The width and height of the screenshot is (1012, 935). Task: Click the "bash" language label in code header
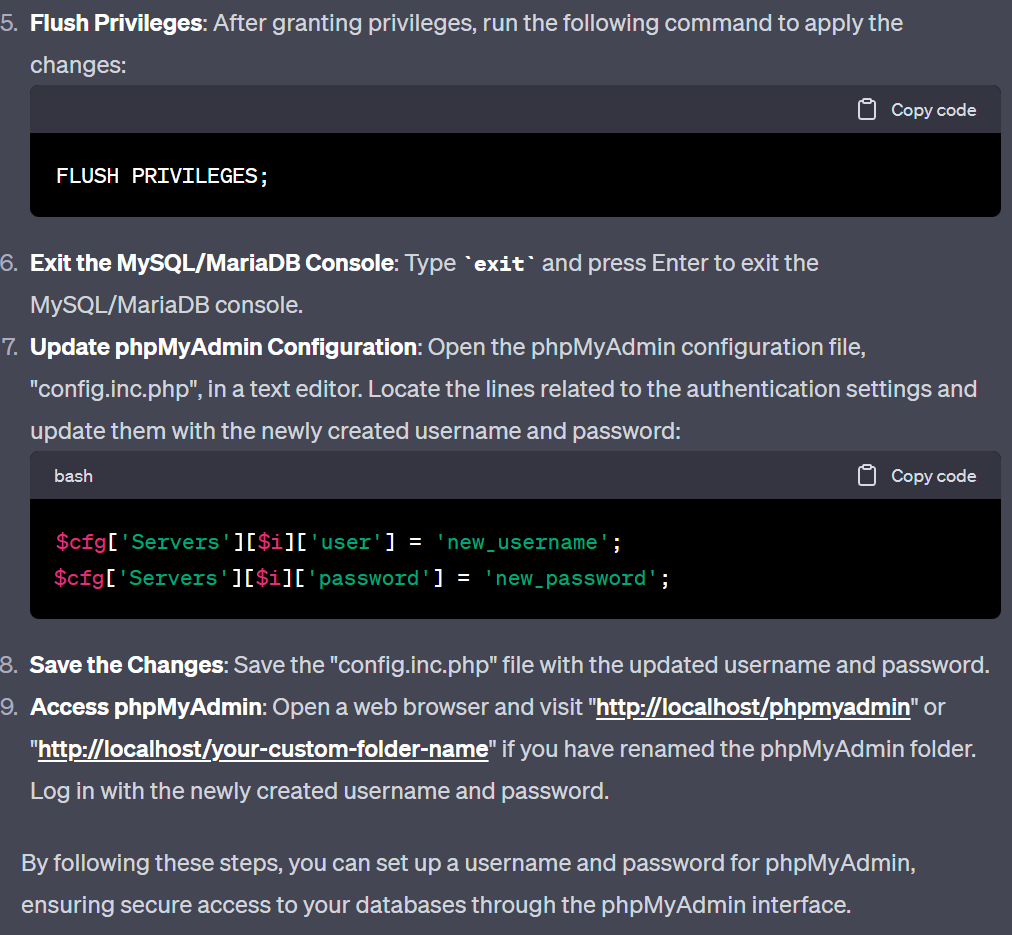(73, 476)
